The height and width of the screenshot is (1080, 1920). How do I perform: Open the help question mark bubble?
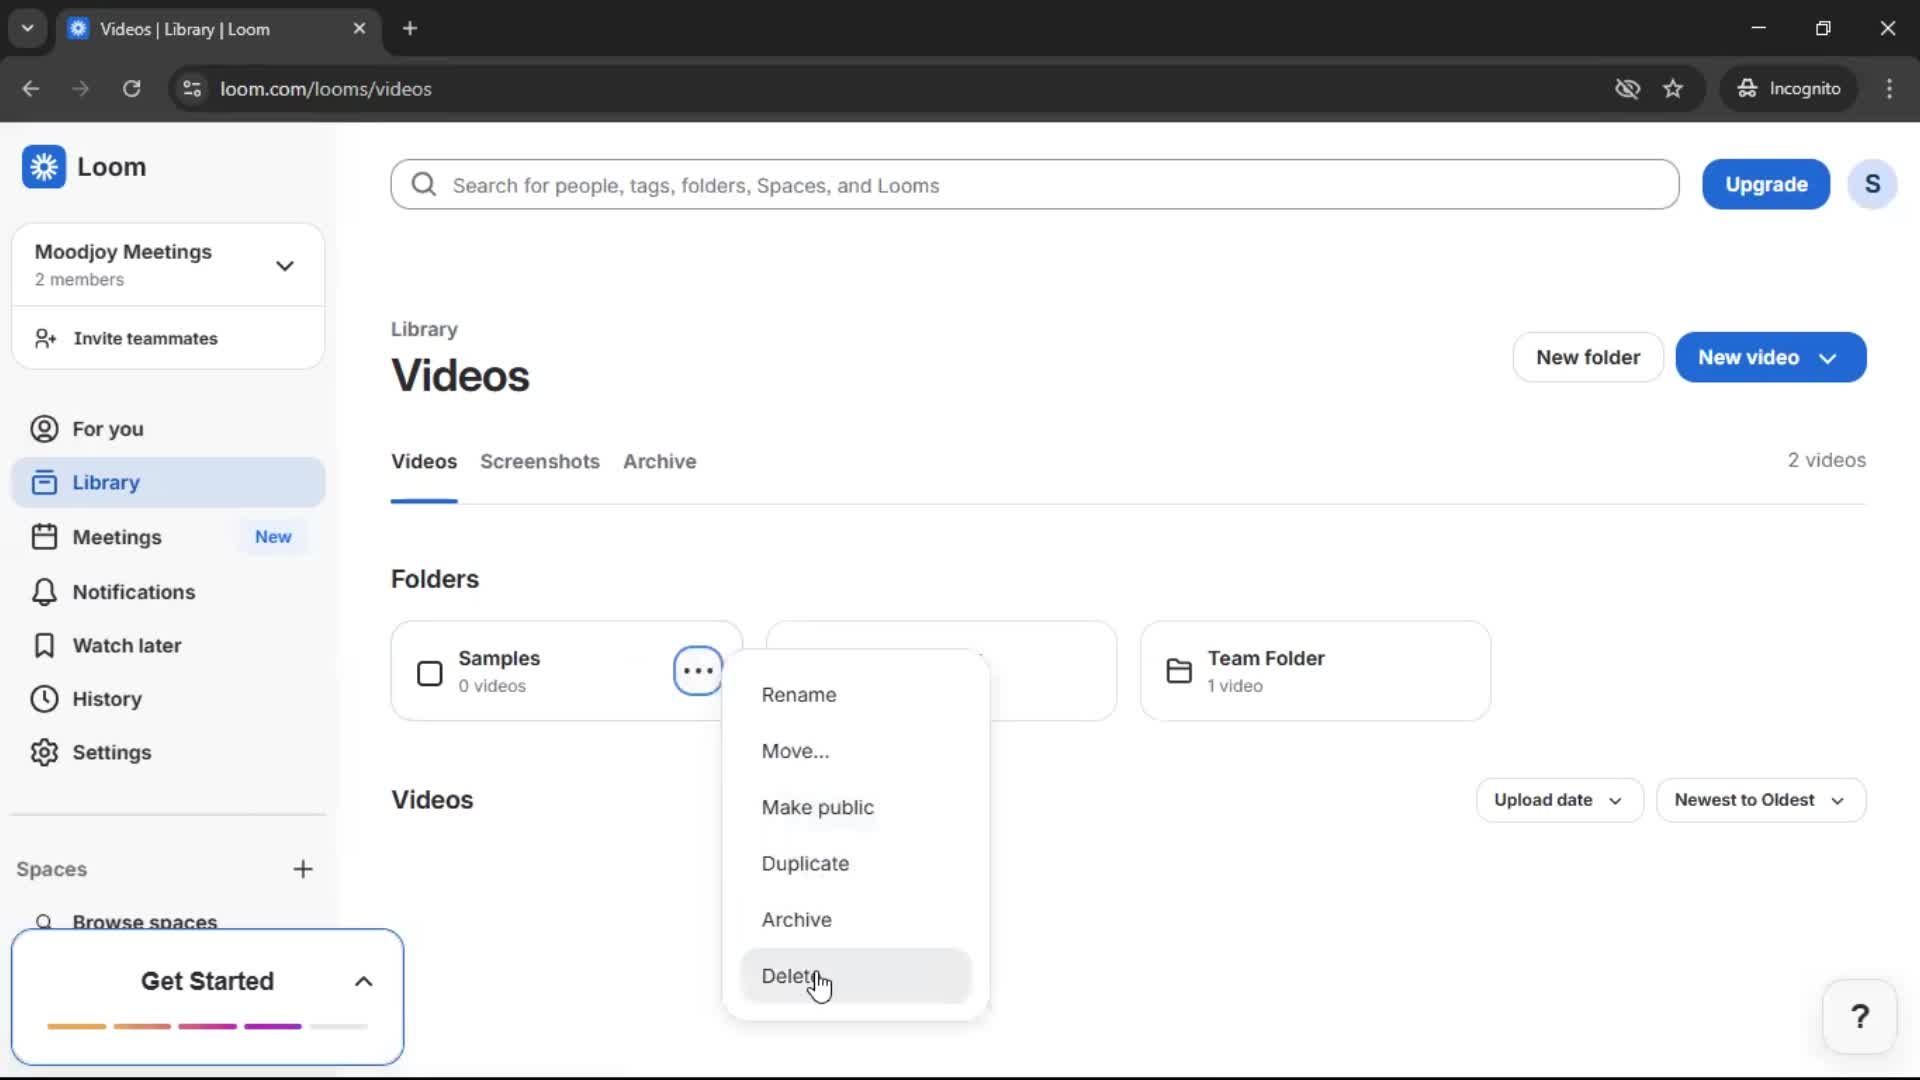click(1859, 1015)
